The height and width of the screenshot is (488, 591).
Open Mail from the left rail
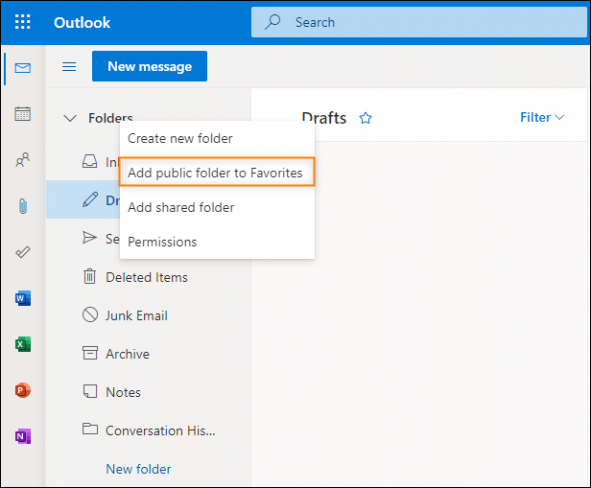coord(23,68)
